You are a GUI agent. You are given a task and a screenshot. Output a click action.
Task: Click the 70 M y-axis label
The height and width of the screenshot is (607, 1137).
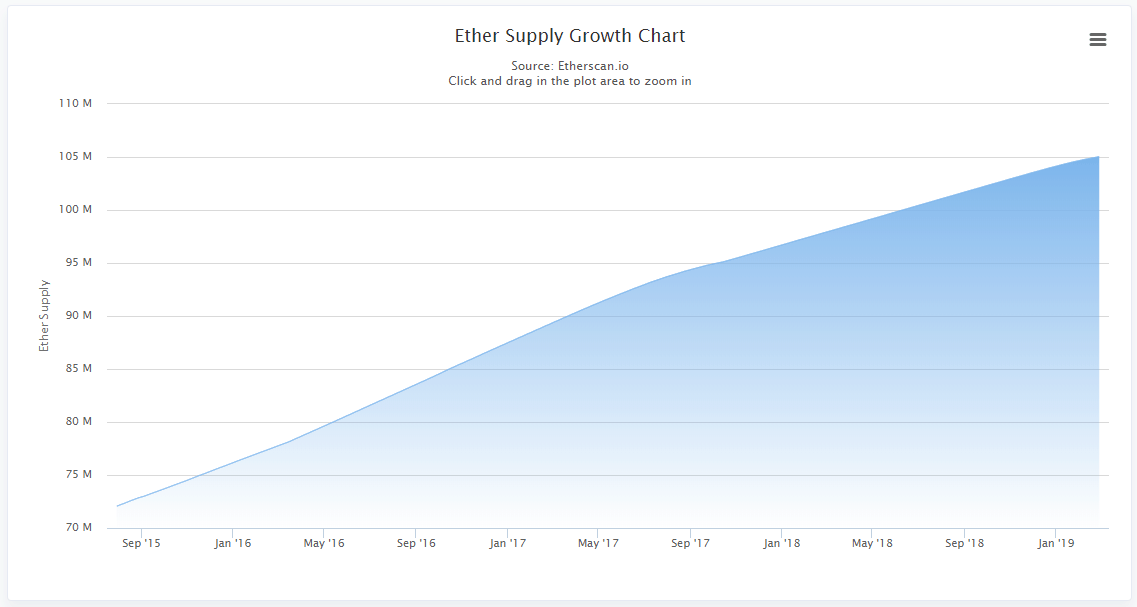coord(79,527)
